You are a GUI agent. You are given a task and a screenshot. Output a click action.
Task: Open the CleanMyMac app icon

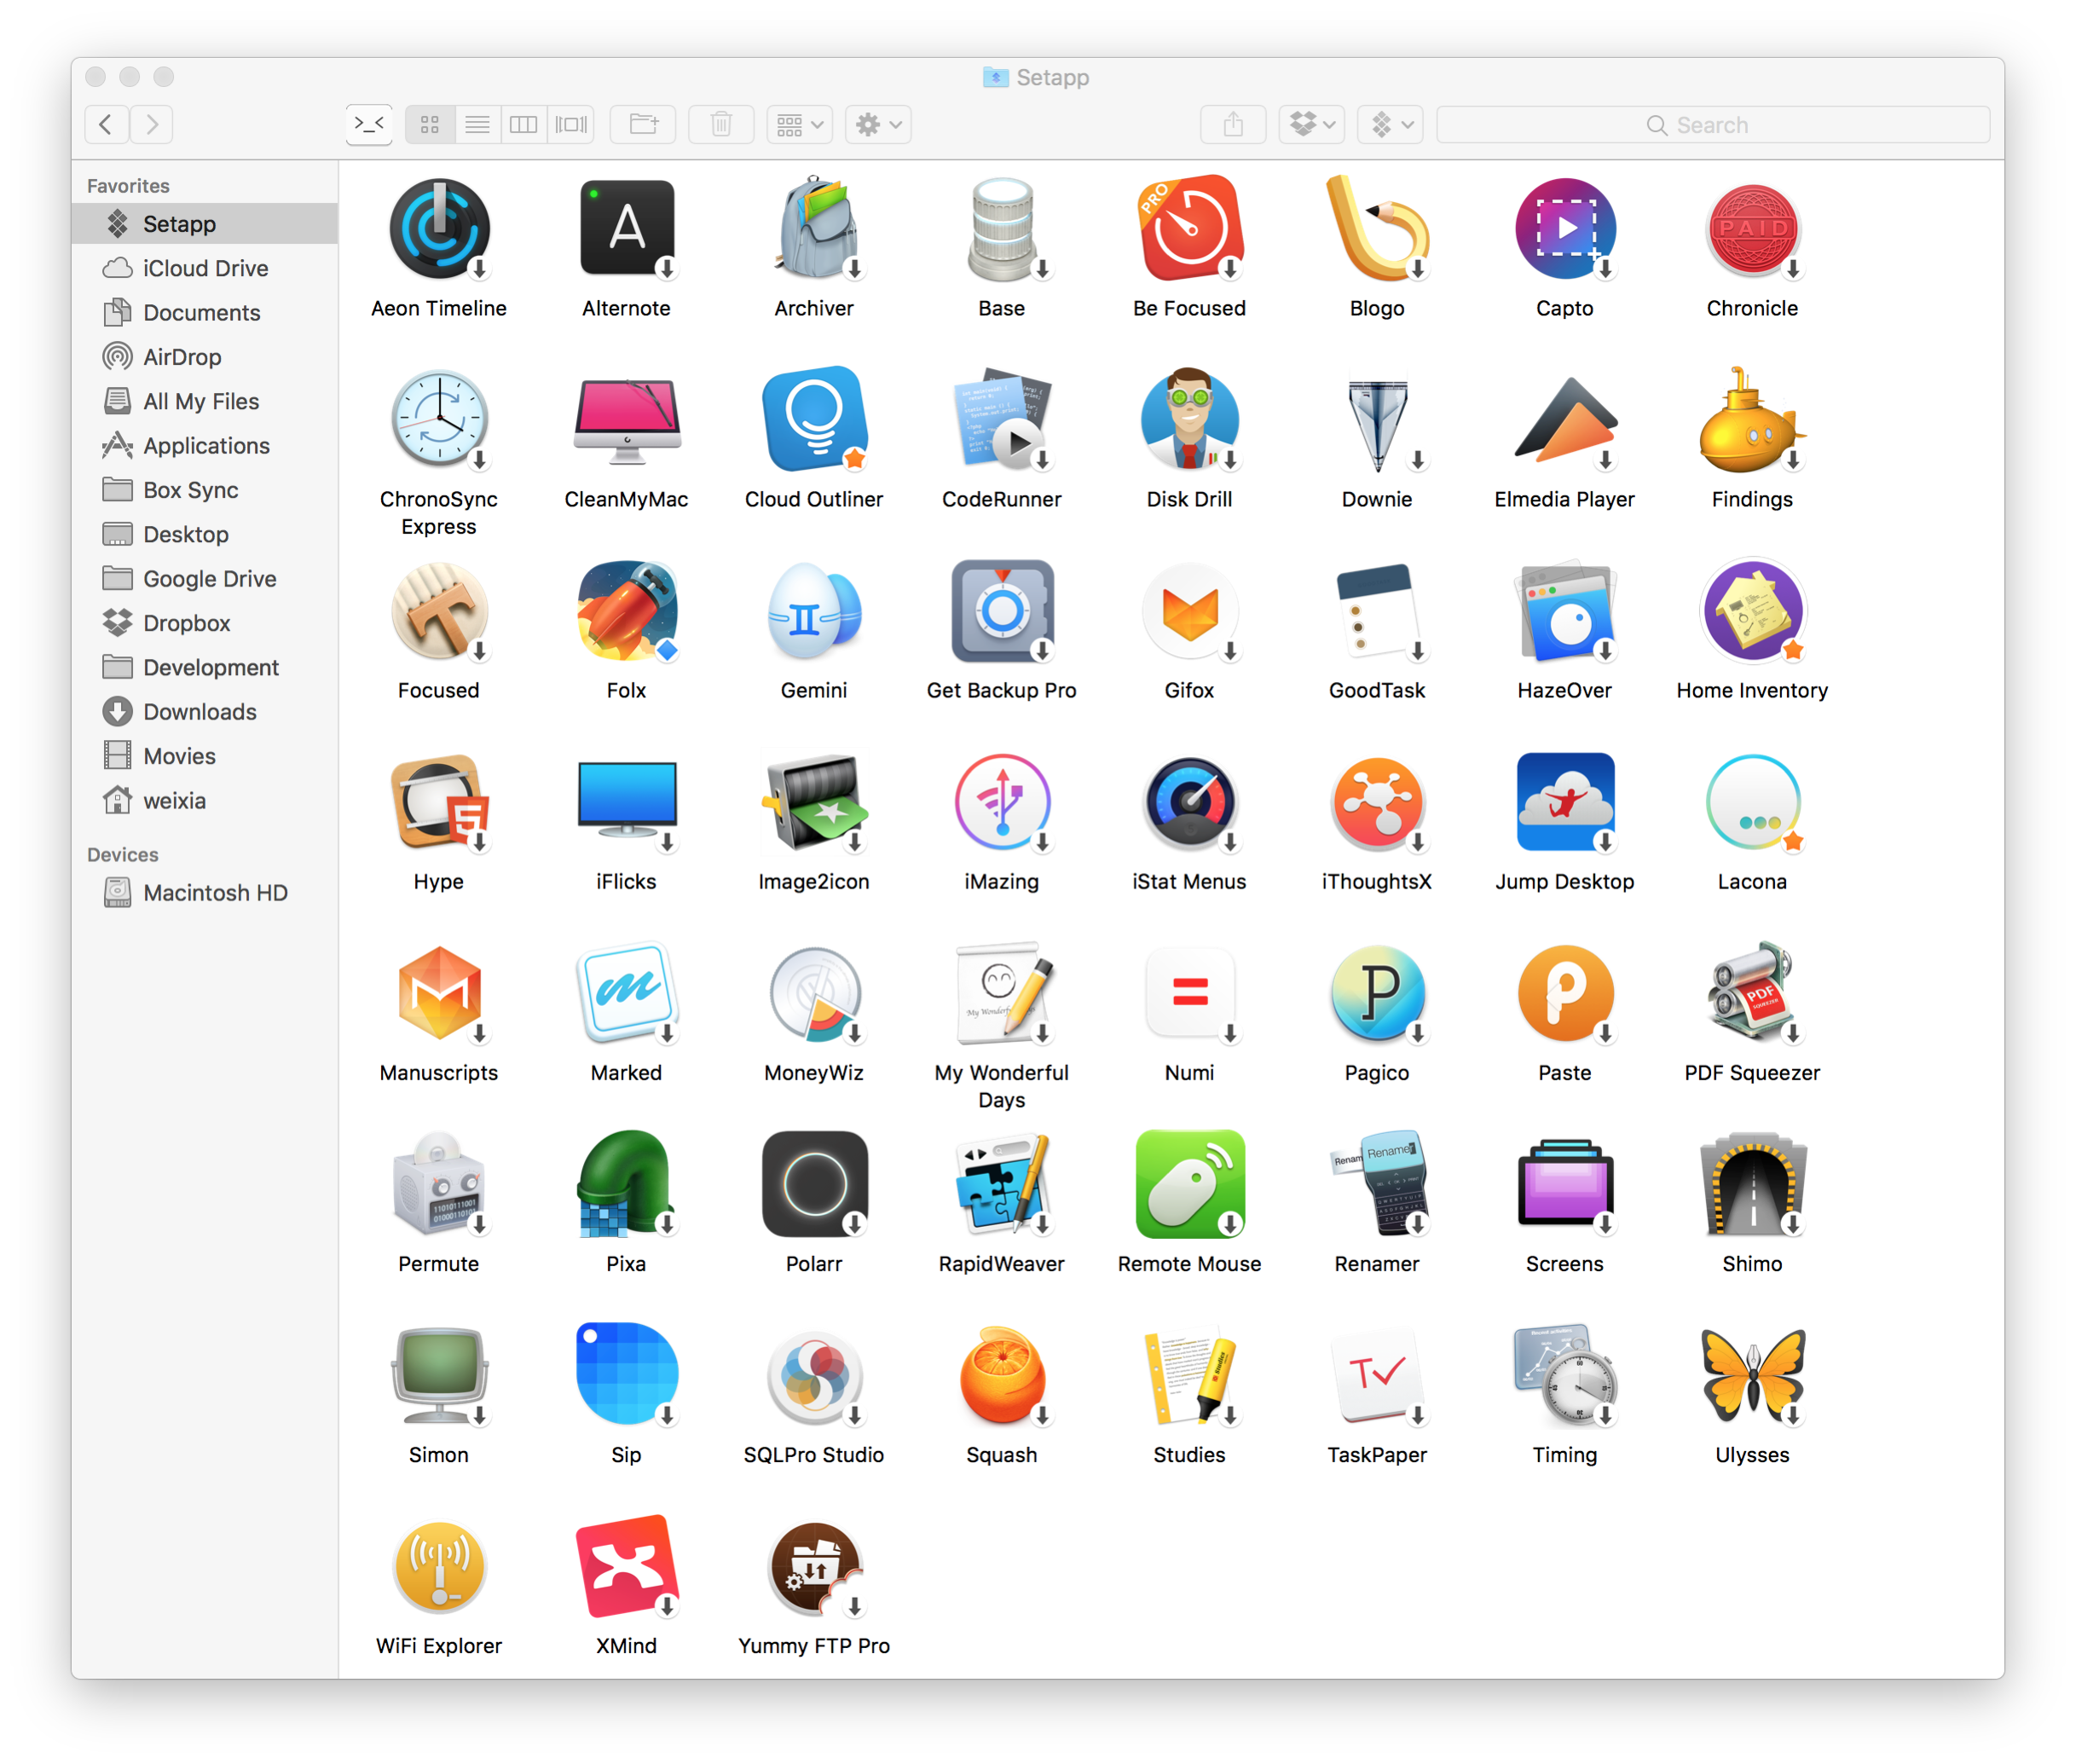(627, 420)
